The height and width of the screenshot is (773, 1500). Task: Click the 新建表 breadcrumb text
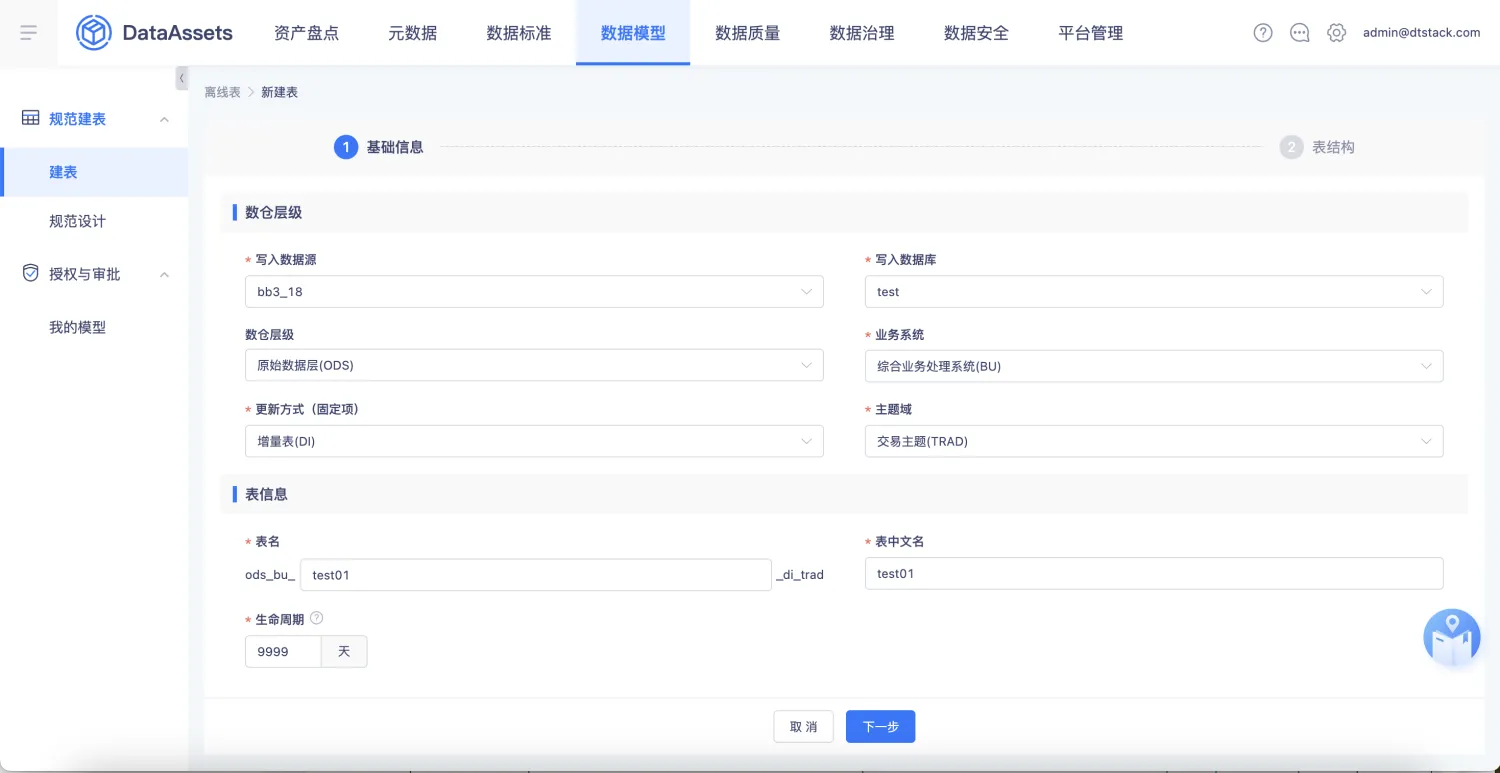280,92
